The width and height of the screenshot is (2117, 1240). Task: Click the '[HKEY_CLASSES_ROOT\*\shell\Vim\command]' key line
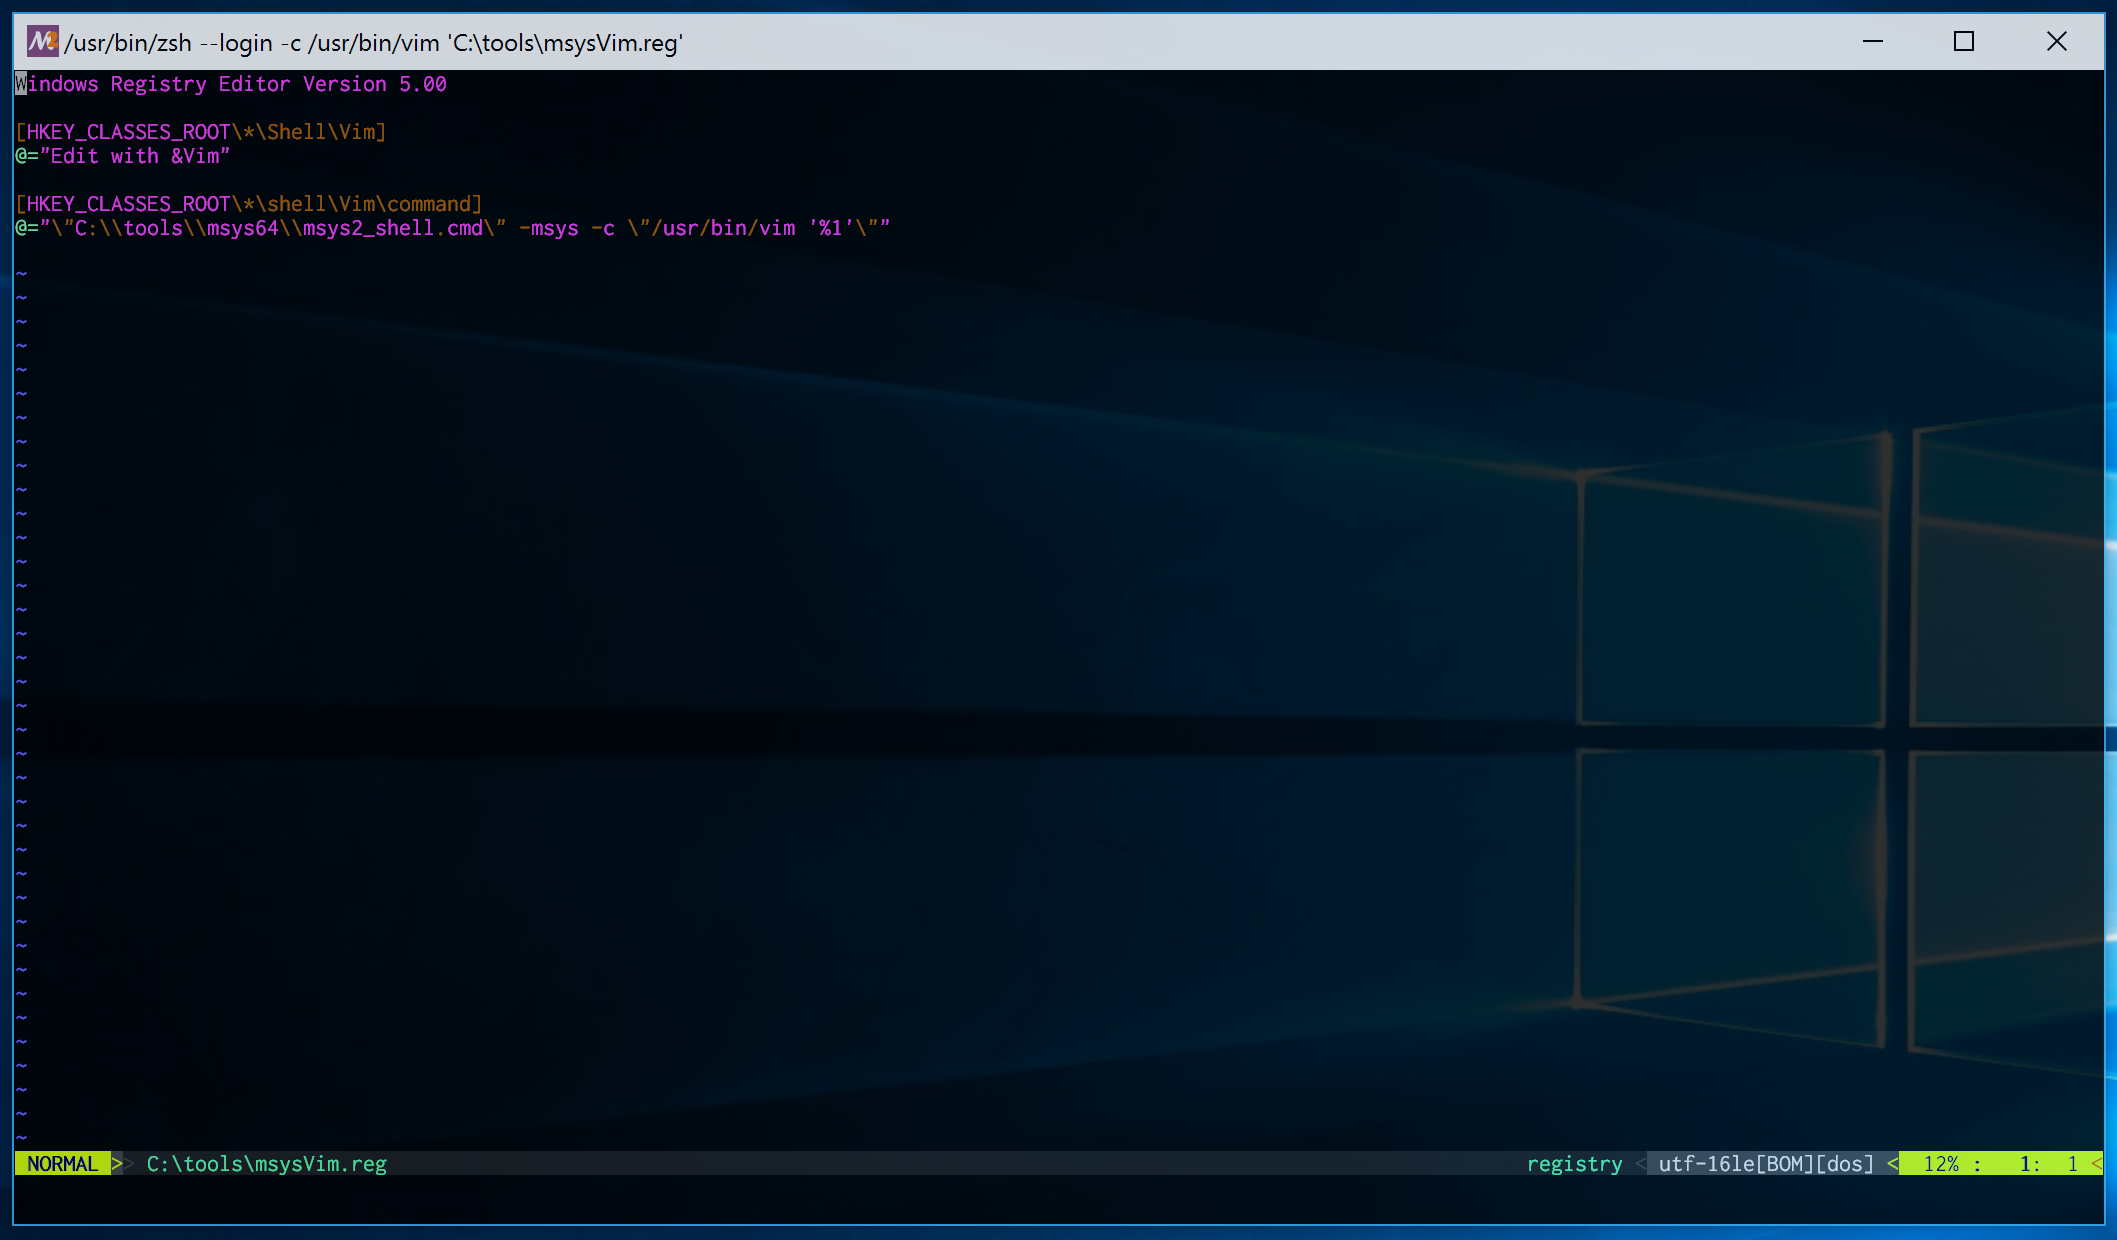[249, 204]
